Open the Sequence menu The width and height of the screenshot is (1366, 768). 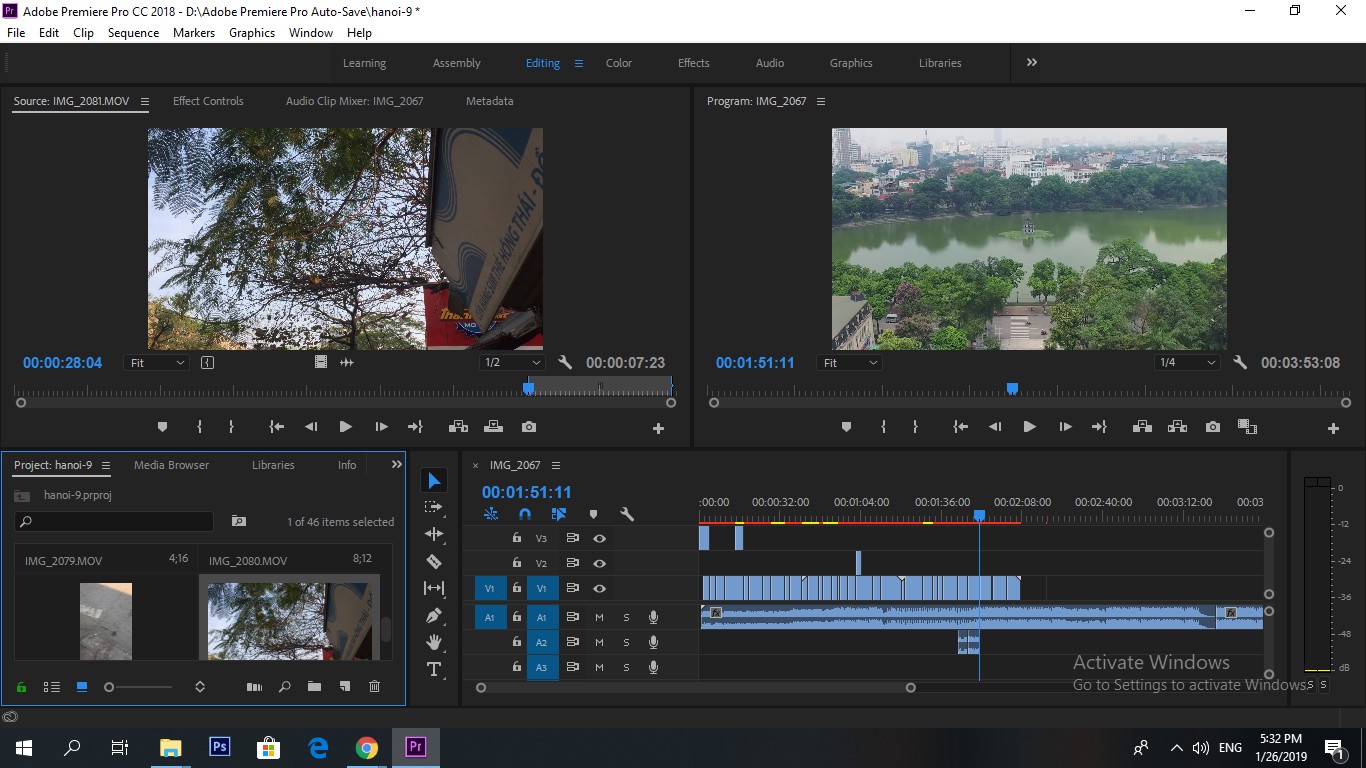(133, 33)
